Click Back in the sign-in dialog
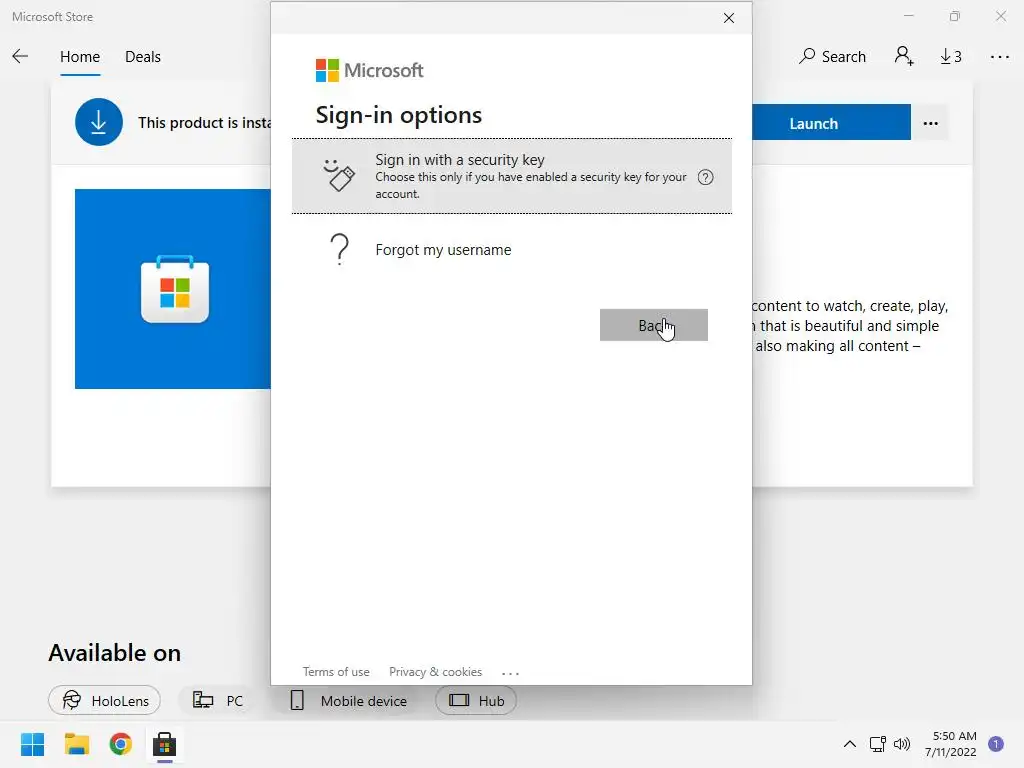This screenshot has height=768, width=1024. (653, 325)
